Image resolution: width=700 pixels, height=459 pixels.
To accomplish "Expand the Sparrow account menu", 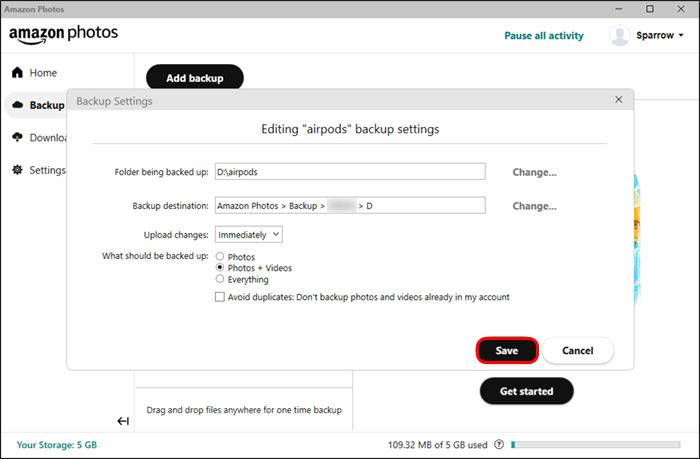I will pyautogui.click(x=660, y=35).
